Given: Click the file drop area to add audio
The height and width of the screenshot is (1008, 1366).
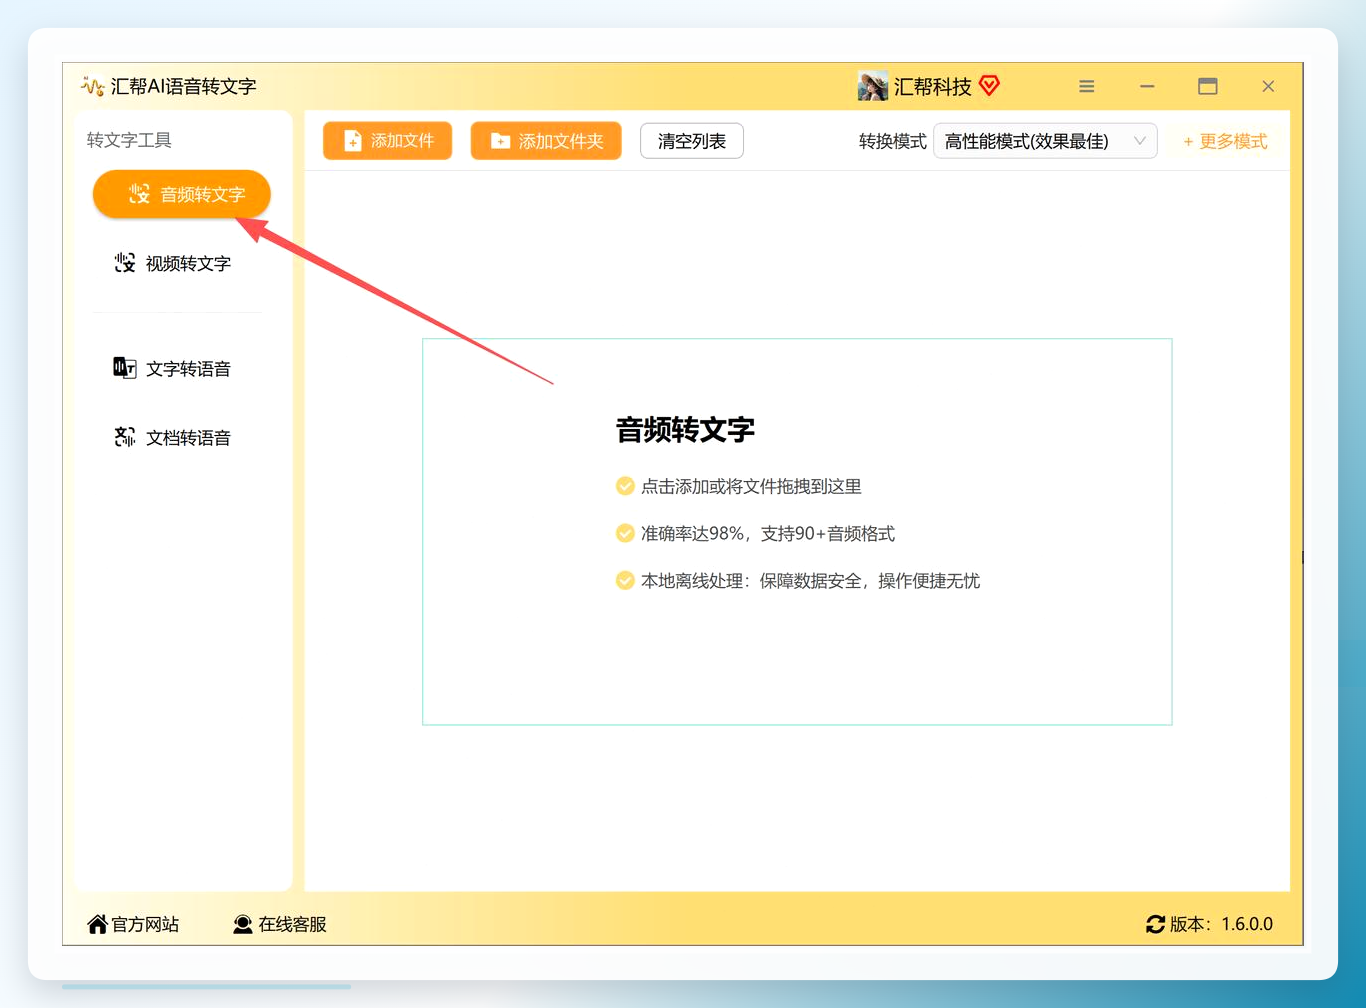Looking at the screenshot, I should (x=797, y=532).
